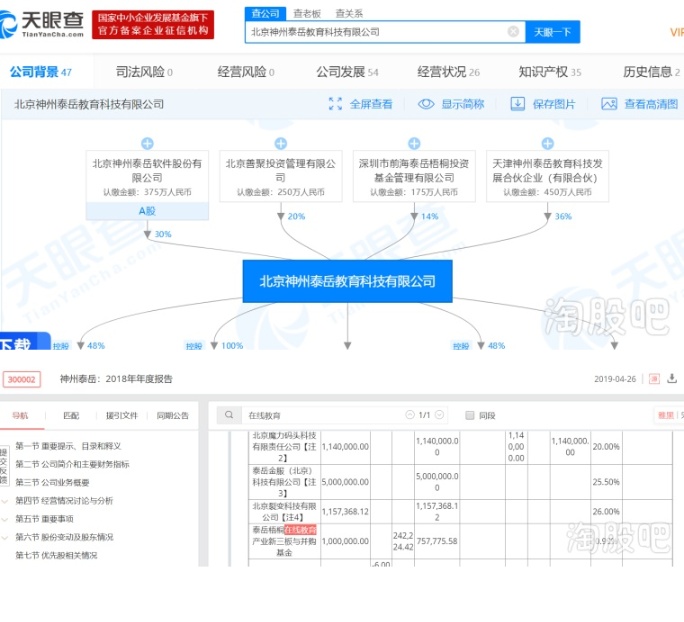Switch to the 援引文件 tab
The width and height of the screenshot is (684, 622).
pos(122,416)
